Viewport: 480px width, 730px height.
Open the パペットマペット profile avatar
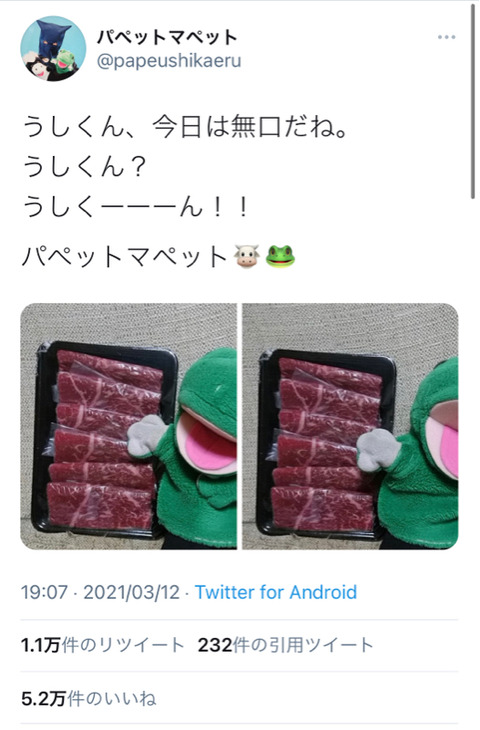click(x=53, y=48)
